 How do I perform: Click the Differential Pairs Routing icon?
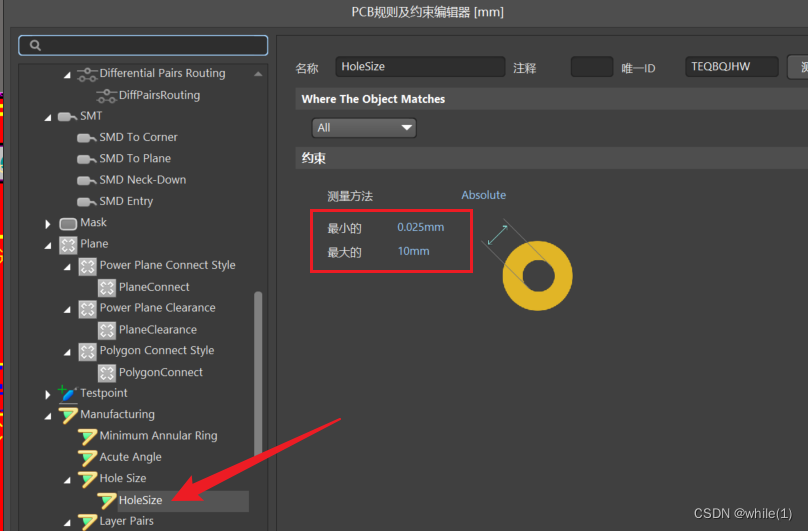click(x=87, y=74)
